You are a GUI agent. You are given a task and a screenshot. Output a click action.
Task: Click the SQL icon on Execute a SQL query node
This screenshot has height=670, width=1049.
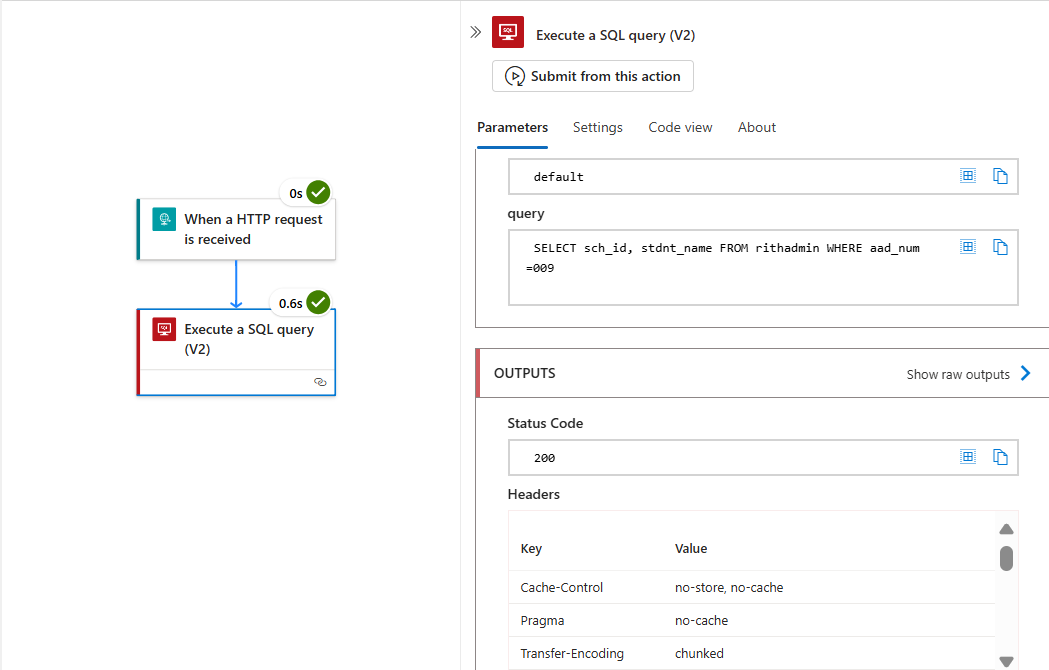(x=164, y=329)
